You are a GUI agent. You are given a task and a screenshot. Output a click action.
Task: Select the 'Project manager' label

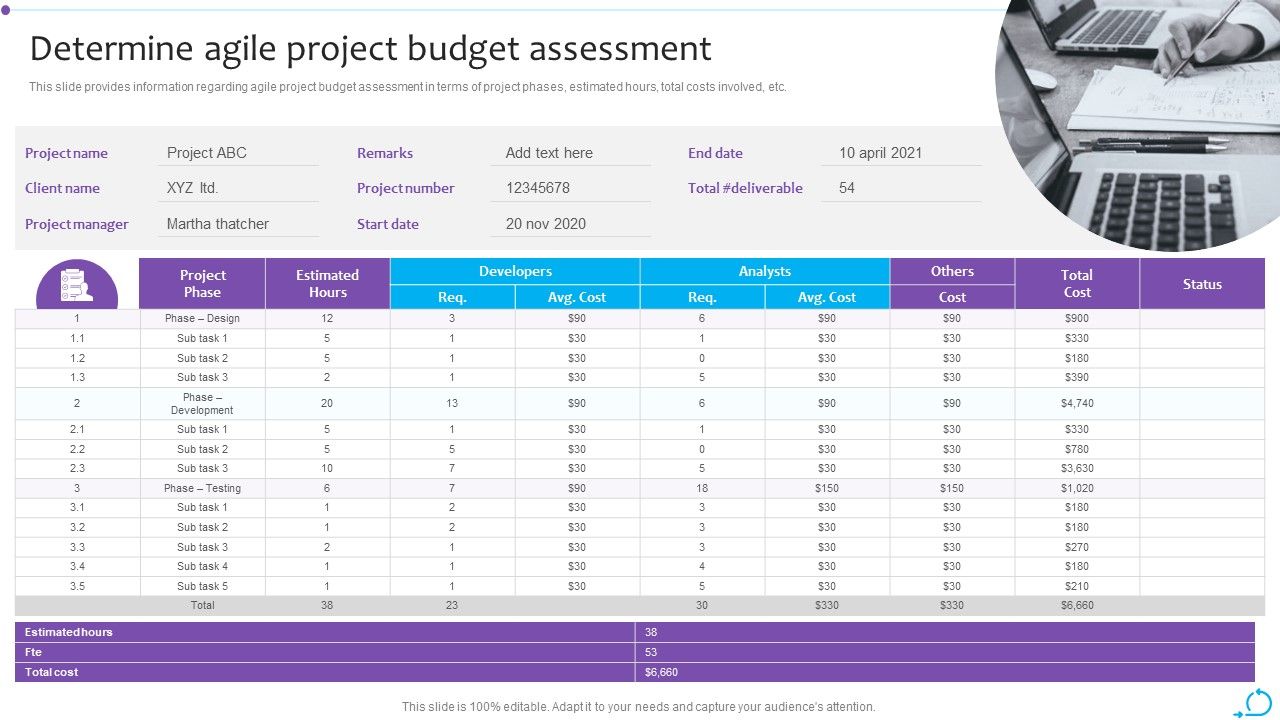click(x=77, y=224)
